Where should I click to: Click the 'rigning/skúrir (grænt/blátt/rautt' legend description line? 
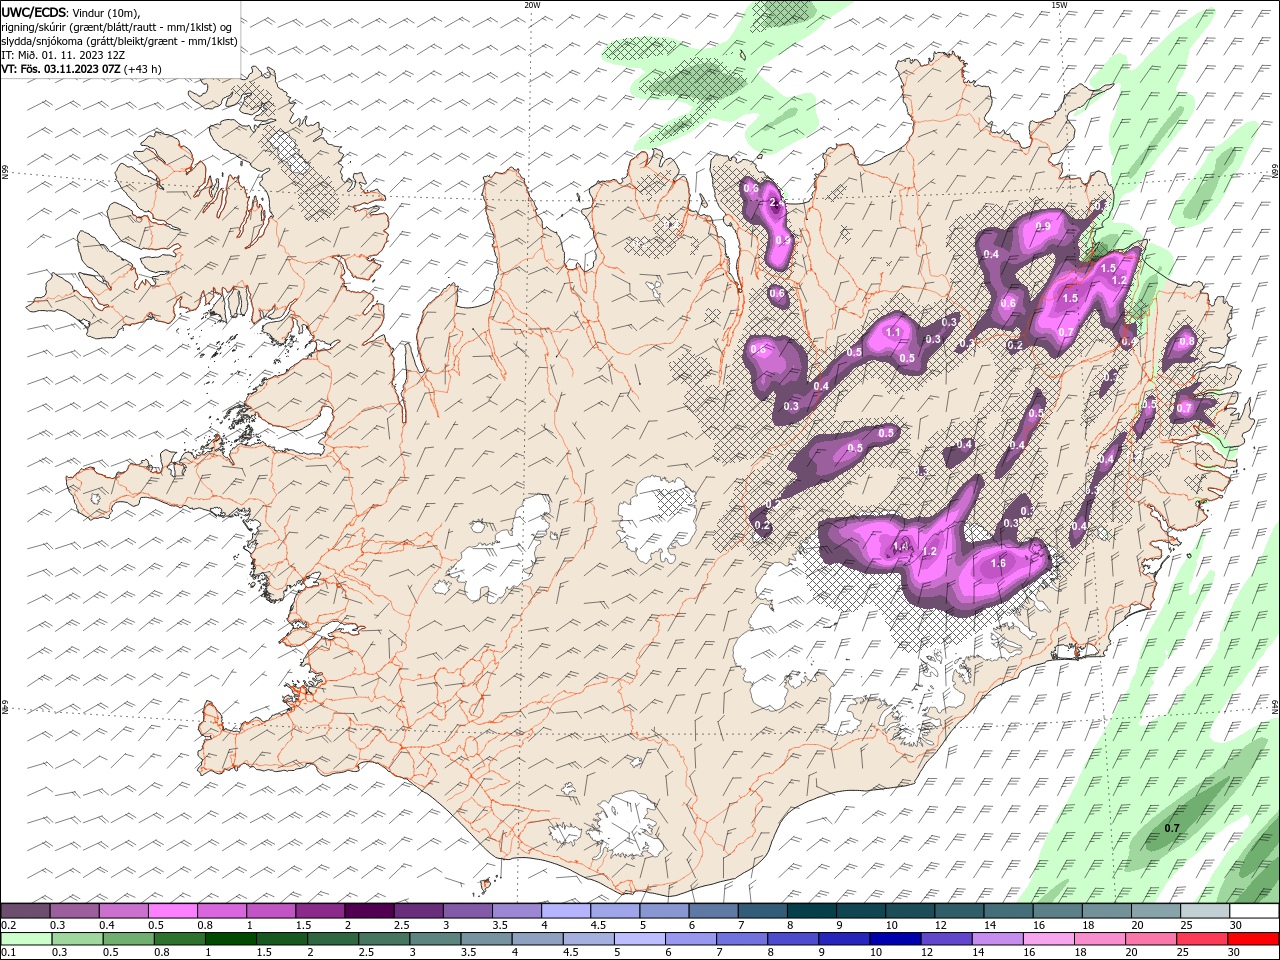click(117, 27)
